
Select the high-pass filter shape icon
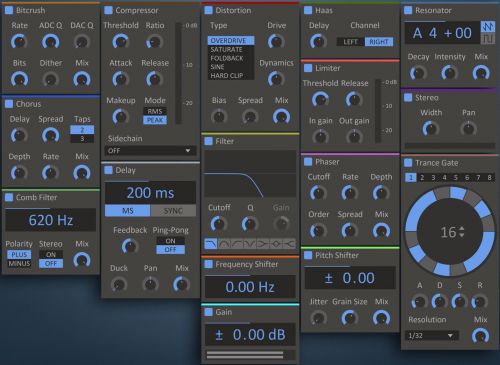(x=237, y=244)
